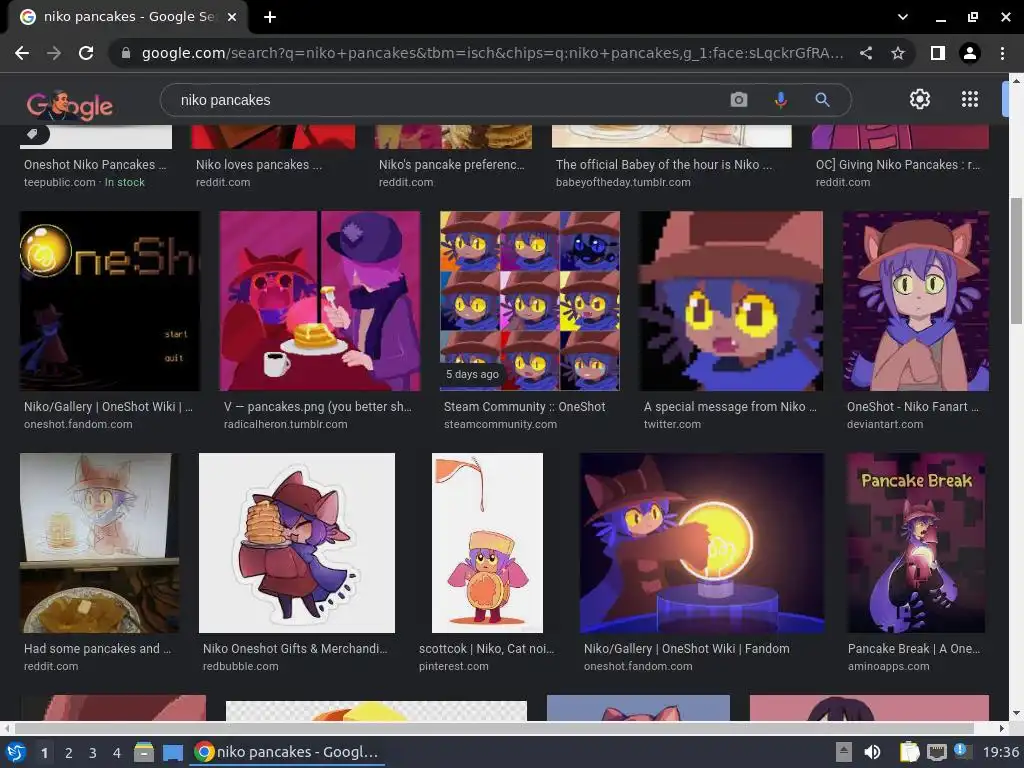
Task: Open official Babey of the hour link
Action: click(664, 165)
